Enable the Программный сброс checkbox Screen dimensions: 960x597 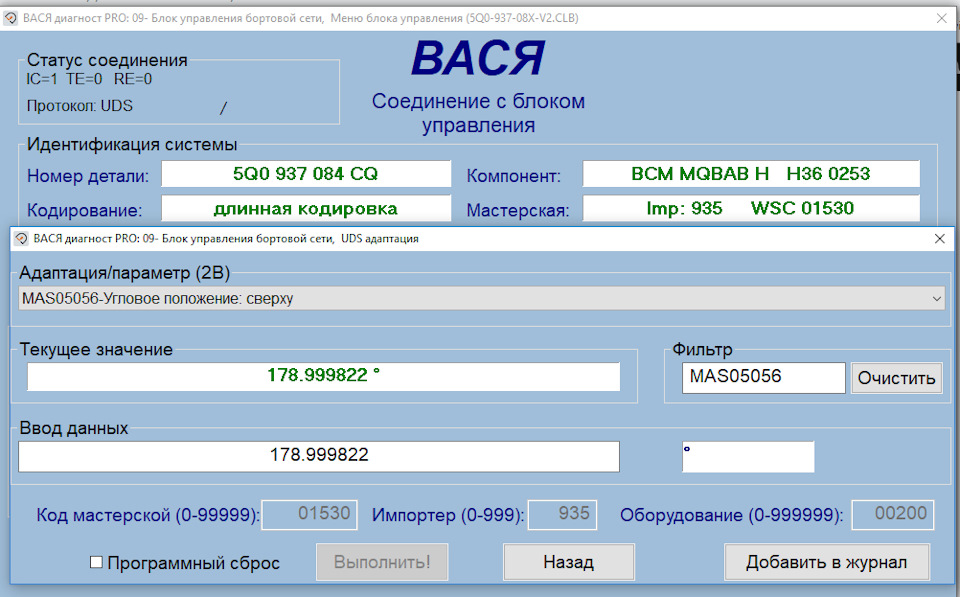(96, 562)
